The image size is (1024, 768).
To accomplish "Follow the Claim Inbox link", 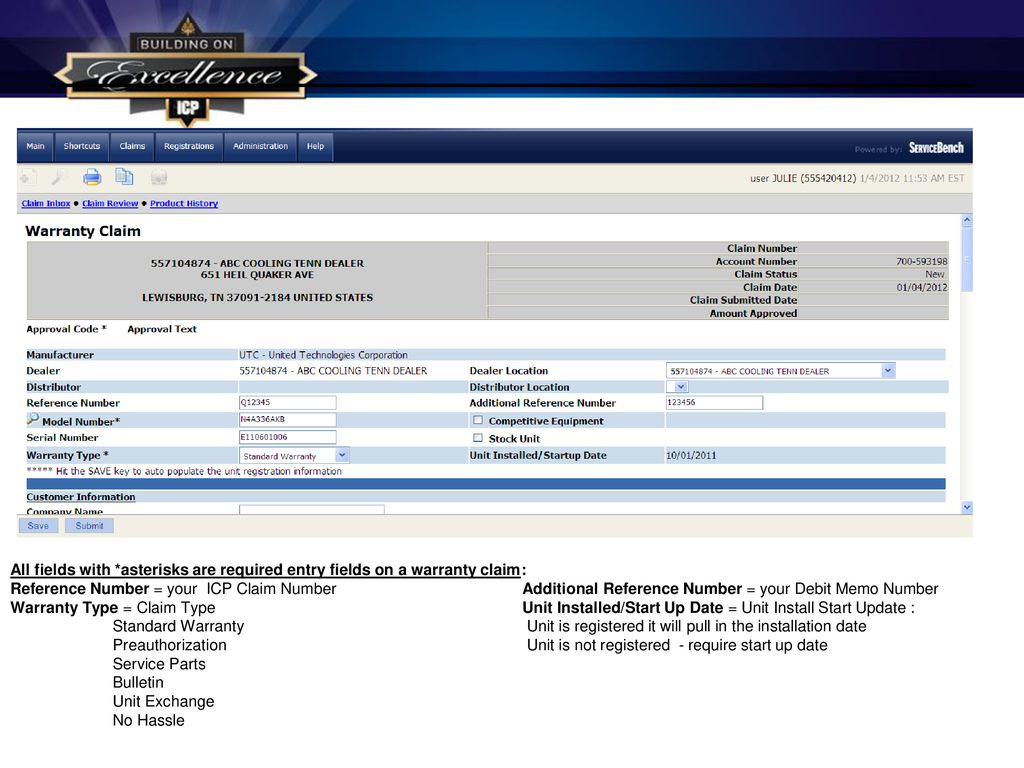I will point(46,203).
